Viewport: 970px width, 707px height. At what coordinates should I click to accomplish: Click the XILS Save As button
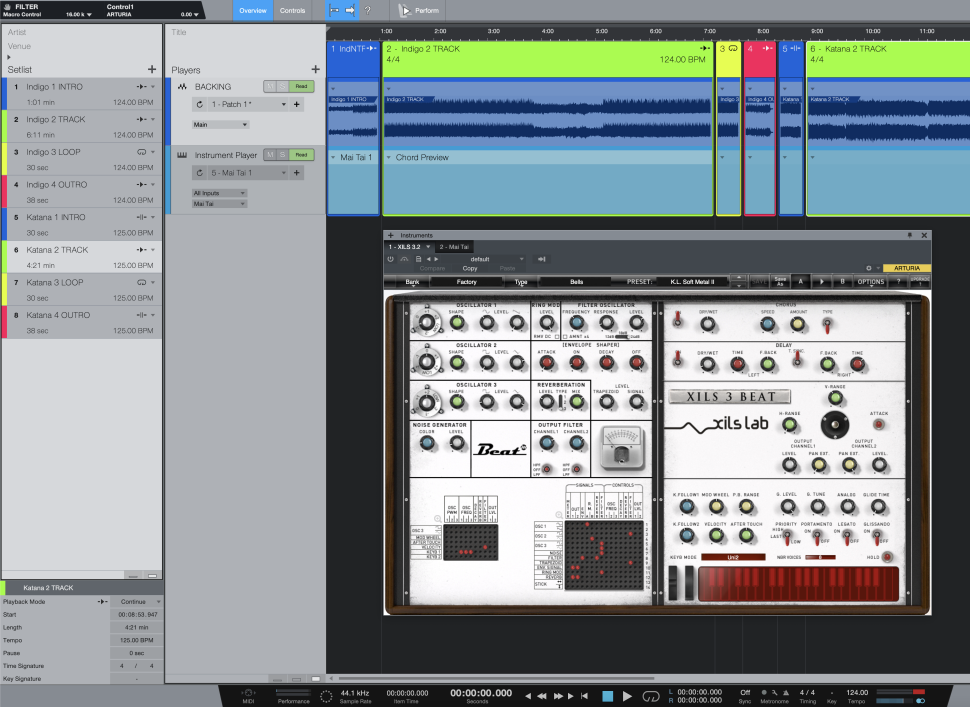[780, 281]
